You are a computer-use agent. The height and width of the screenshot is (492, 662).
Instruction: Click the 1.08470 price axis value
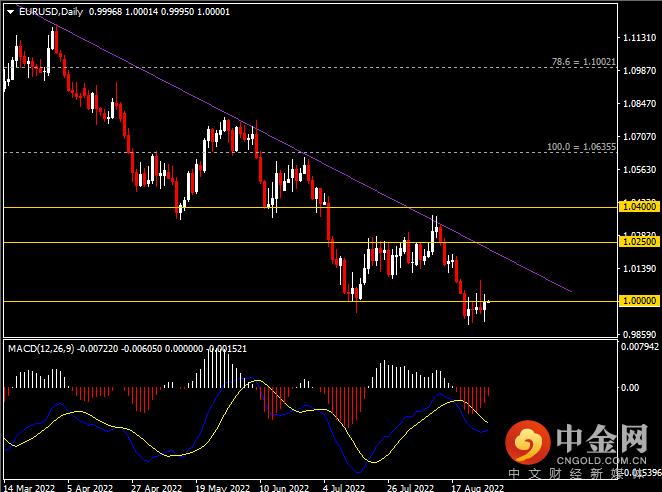click(640, 103)
